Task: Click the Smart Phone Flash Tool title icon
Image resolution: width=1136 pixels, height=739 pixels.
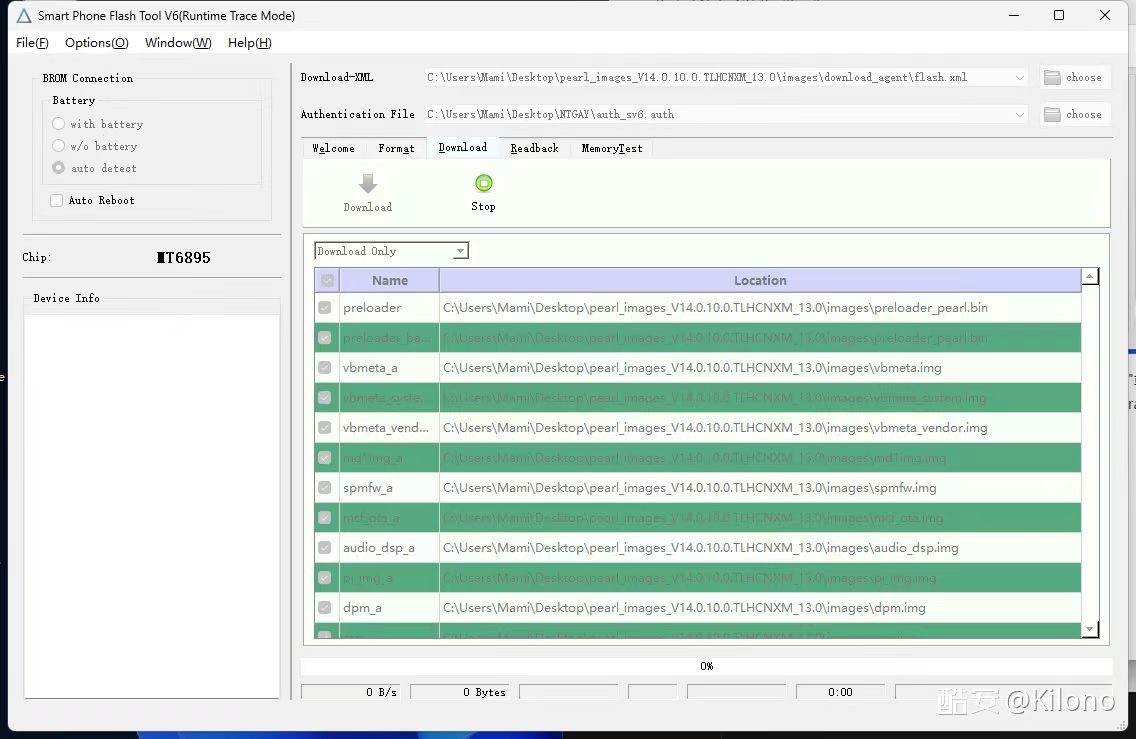Action: point(23,16)
